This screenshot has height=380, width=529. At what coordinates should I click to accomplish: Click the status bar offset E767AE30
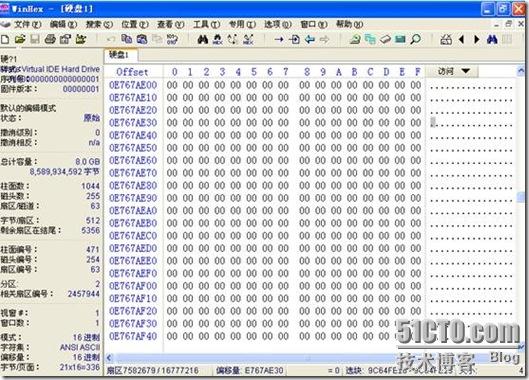point(250,371)
